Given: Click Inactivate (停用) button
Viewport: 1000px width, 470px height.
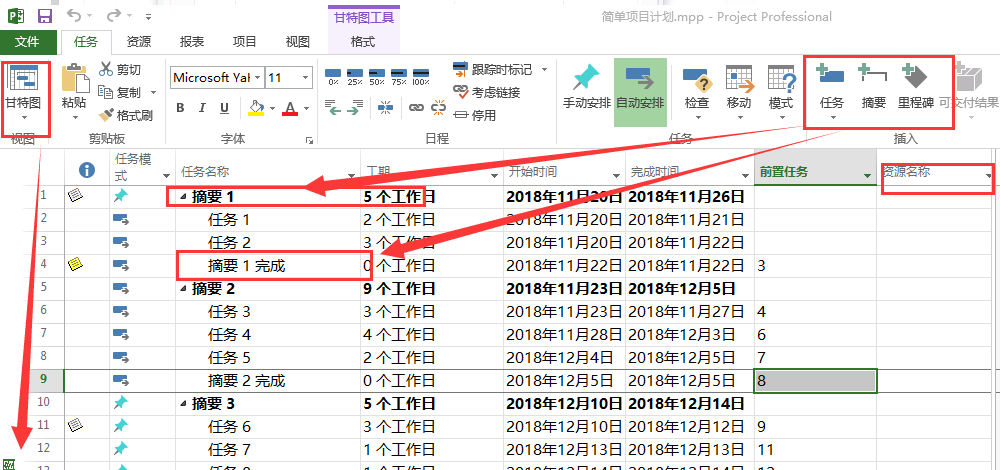Looking at the screenshot, I should coord(474,115).
